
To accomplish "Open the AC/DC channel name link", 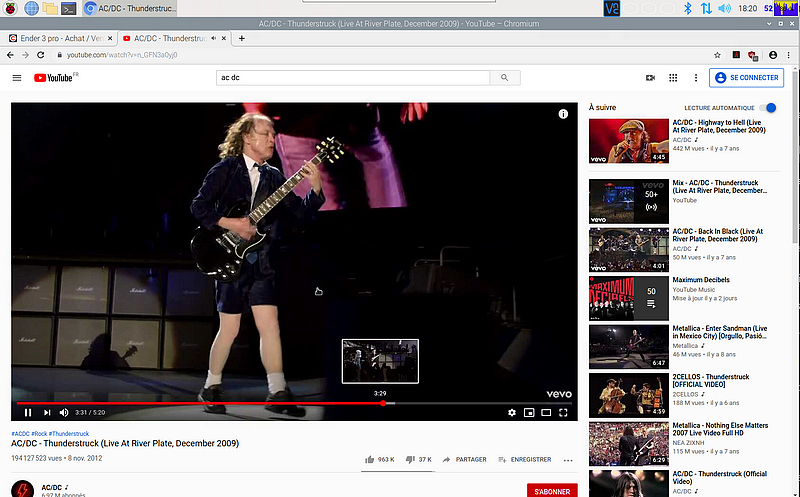I will pos(52,487).
